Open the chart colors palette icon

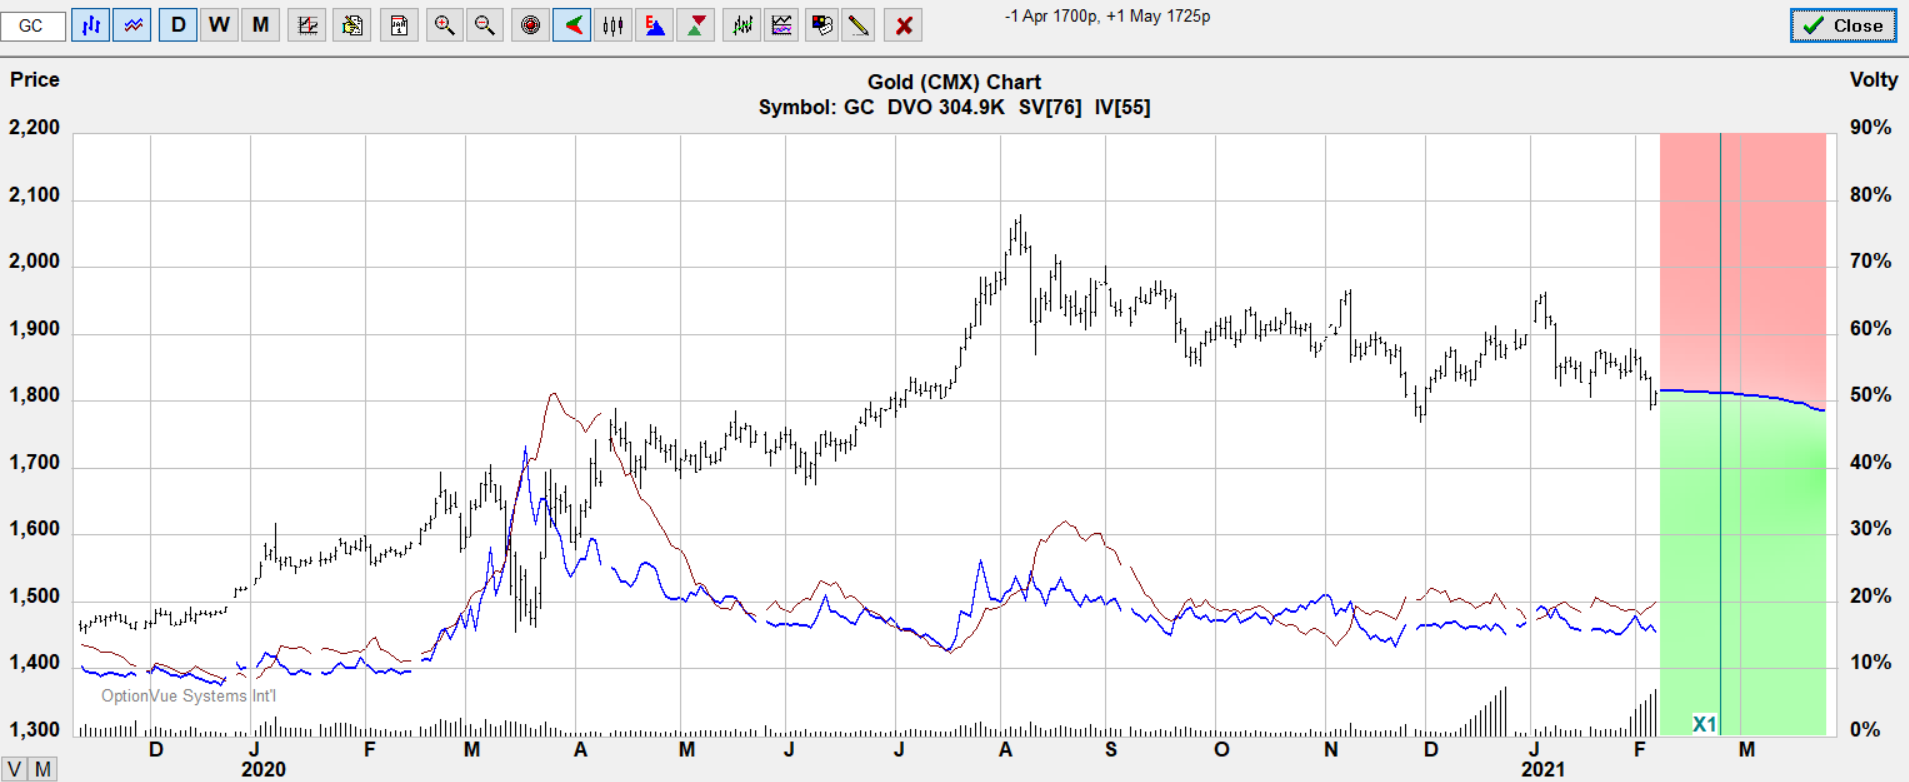pyautogui.click(x=822, y=26)
